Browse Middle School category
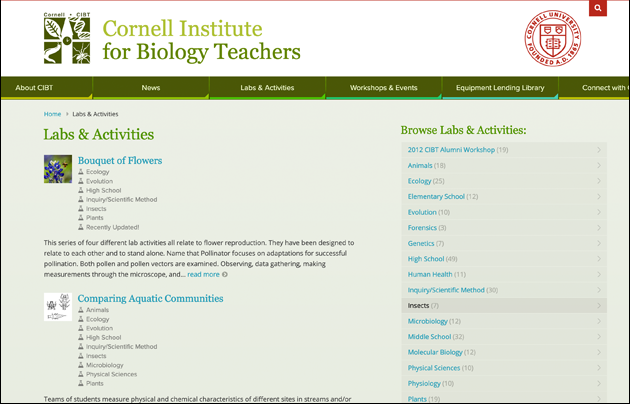Screen dimensions: 630x404 tap(504, 337)
